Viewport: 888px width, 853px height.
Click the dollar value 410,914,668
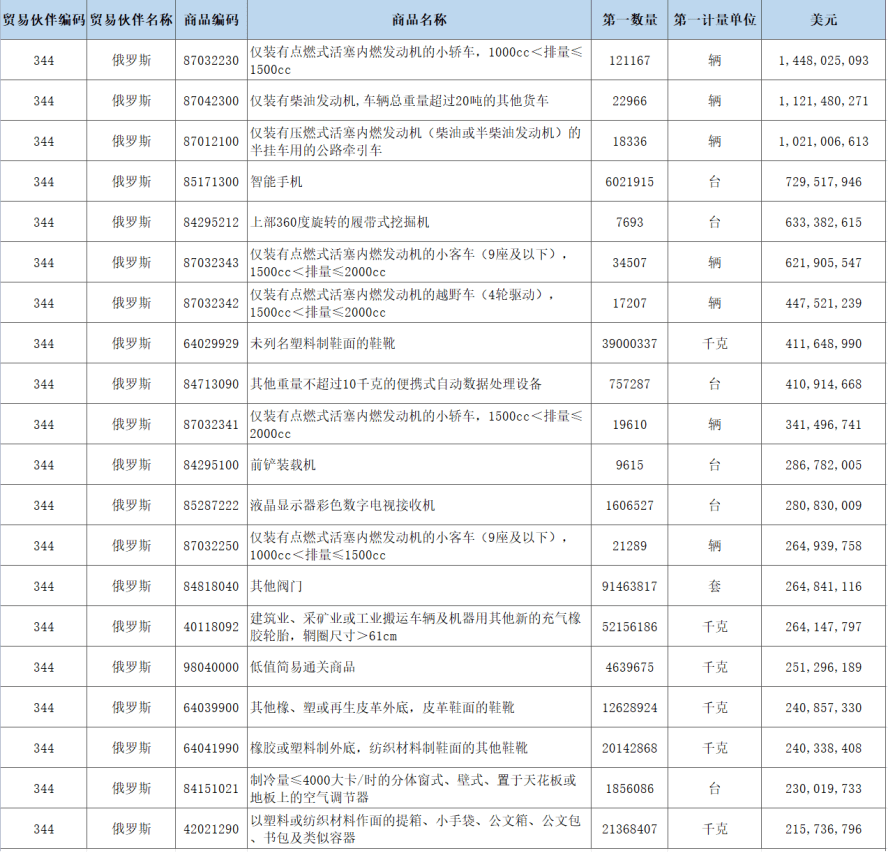823,384
